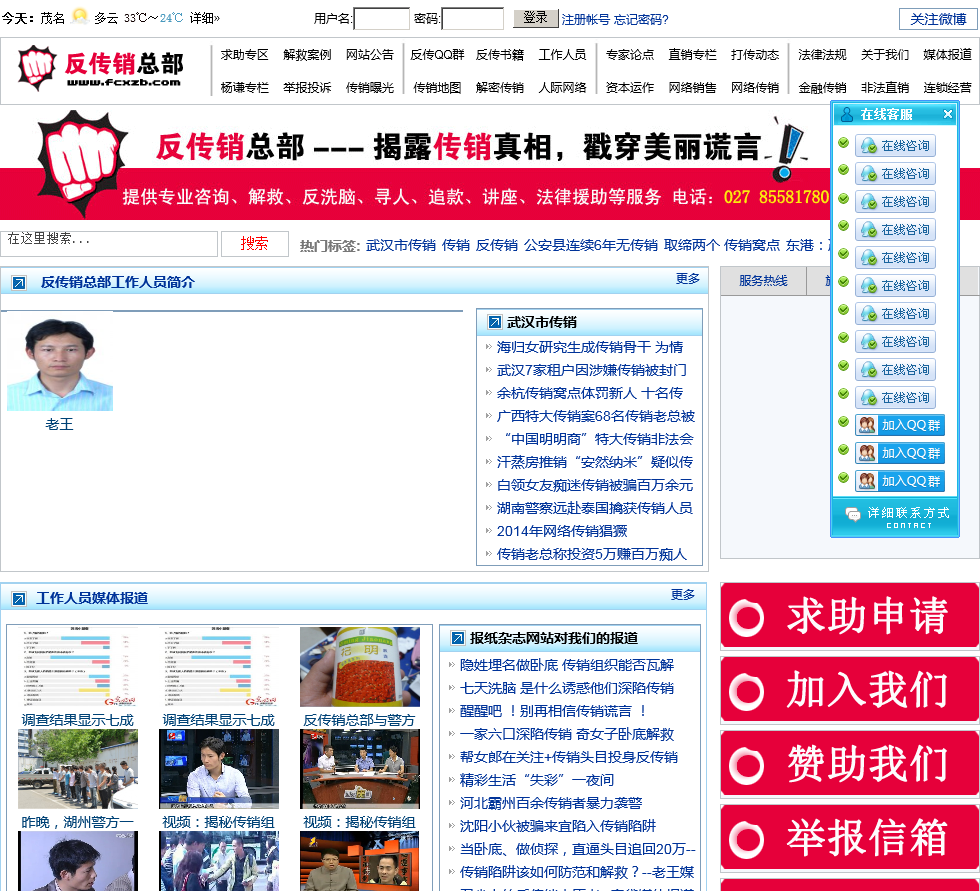Click the arrow icon beside 工作人员媒体报道
Viewport: 980px width, 891px height.
coord(19,599)
